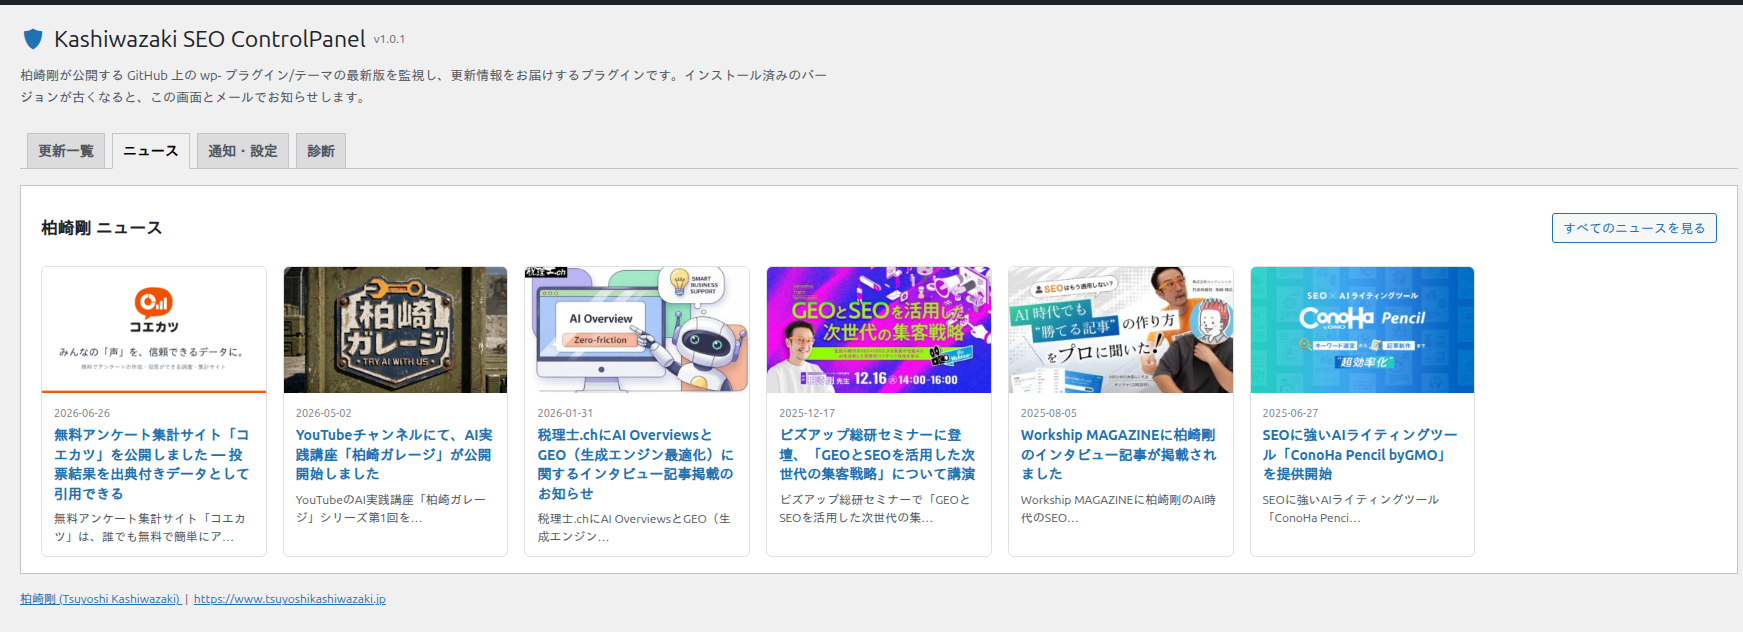1743x632 pixels.
Task: Open the 柏崎ガレージ thumbnail image
Action: click(x=395, y=330)
